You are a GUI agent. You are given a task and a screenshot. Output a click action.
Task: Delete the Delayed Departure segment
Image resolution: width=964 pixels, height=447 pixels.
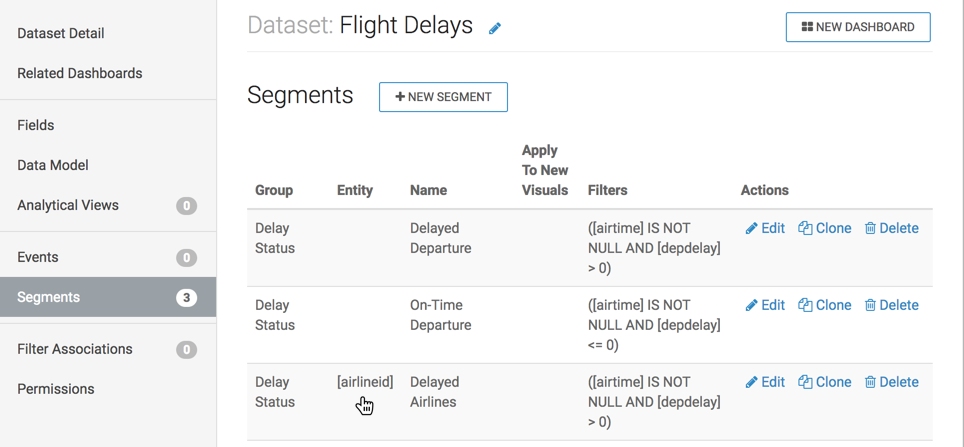[891, 228]
